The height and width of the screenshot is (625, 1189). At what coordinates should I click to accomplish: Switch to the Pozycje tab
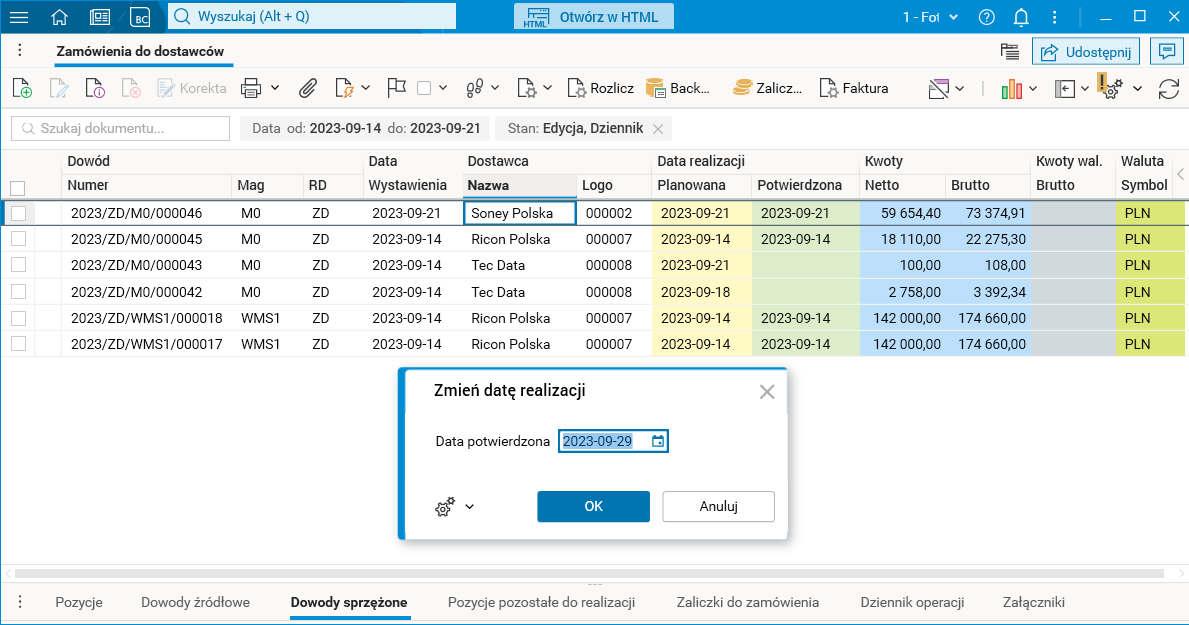(x=79, y=602)
